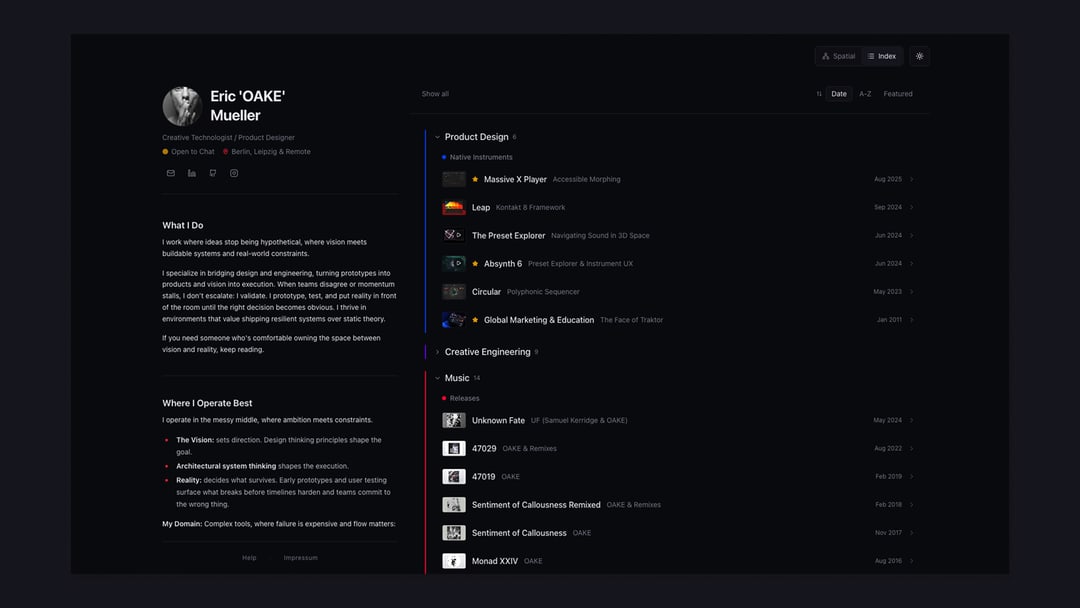Toggle the light/dark theme sun button
The height and width of the screenshot is (608, 1080).
[x=919, y=56]
